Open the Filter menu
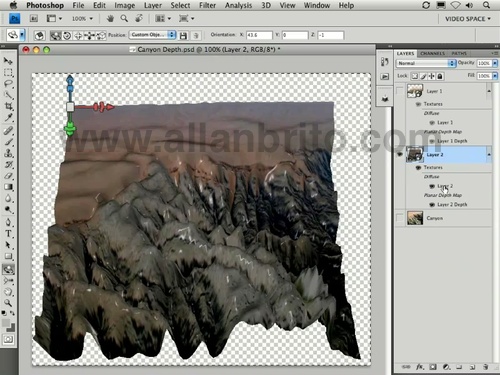 (x=207, y=5)
